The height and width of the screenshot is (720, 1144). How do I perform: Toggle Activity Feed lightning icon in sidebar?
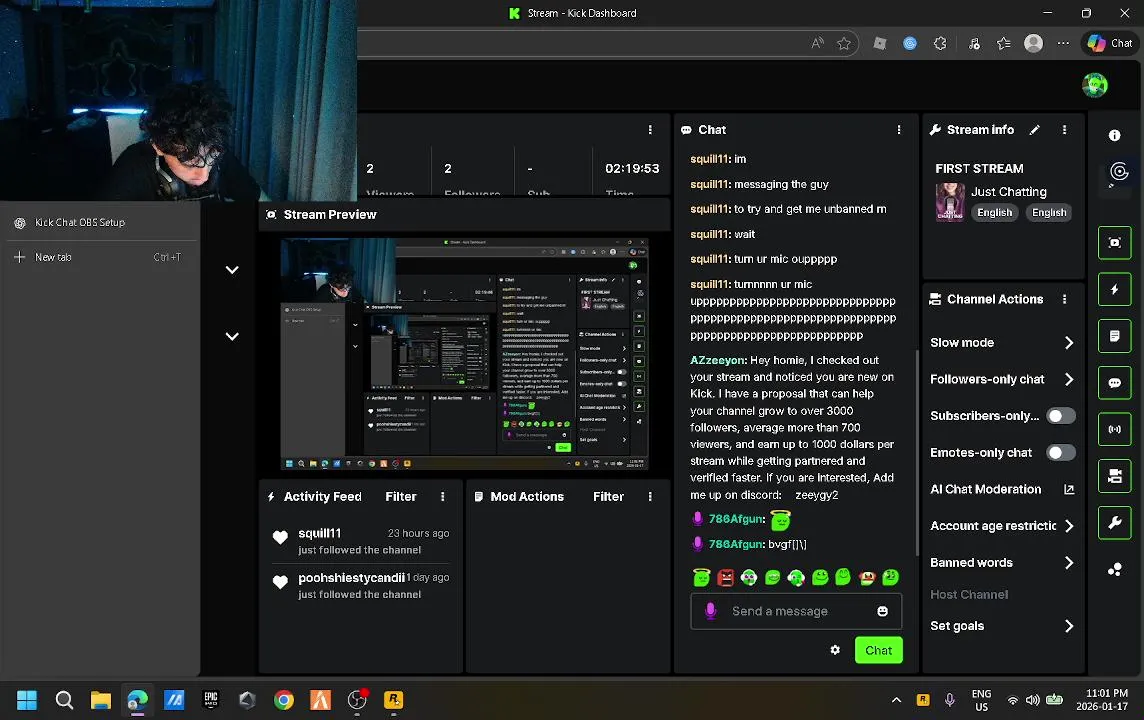(x=1114, y=290)
